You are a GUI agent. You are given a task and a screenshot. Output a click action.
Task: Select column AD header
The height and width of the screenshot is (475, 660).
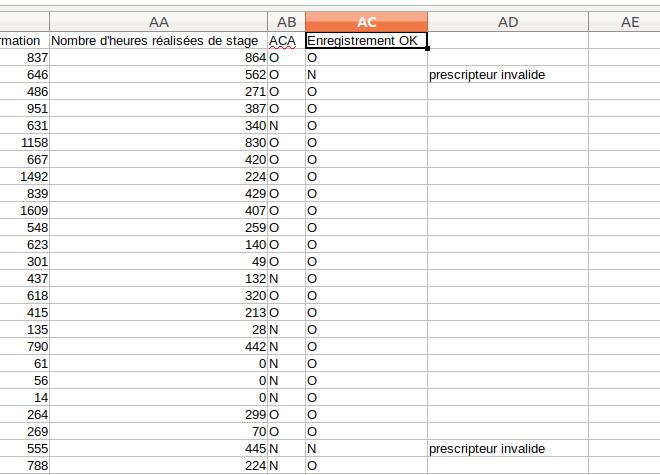tap(508, 22)
